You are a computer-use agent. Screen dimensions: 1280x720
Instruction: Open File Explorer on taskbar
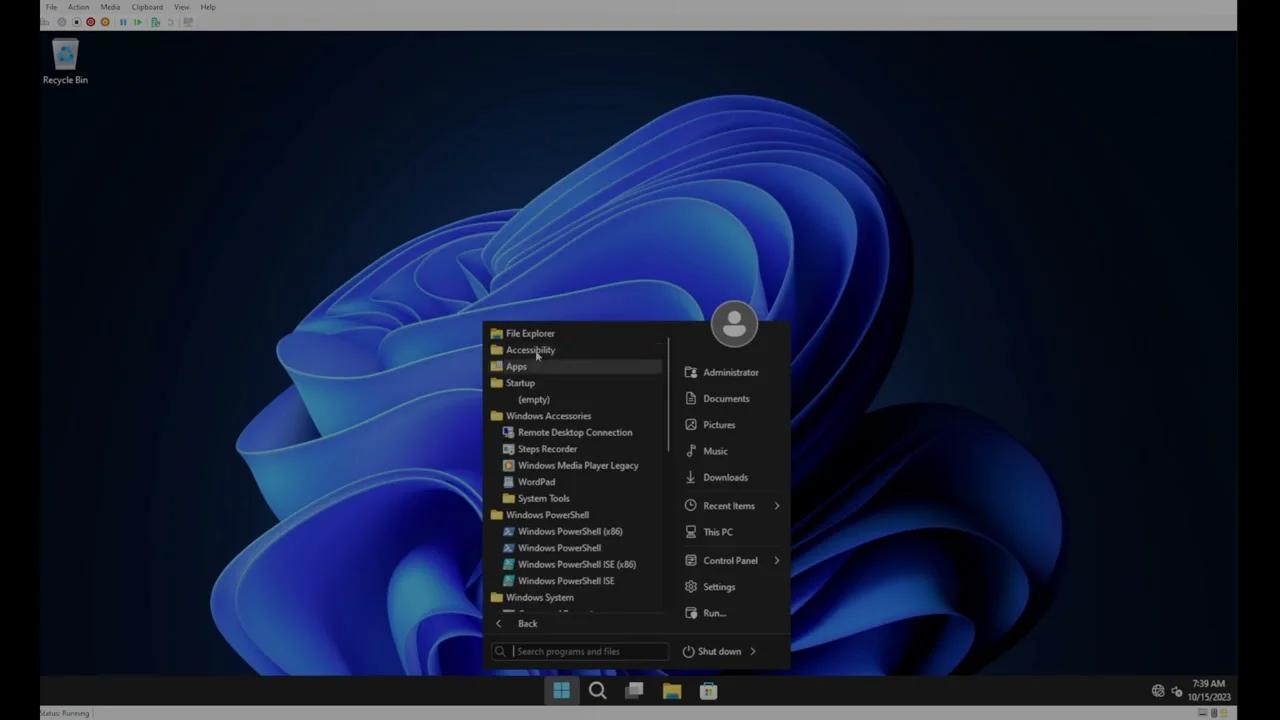click(x=671, y=691)
